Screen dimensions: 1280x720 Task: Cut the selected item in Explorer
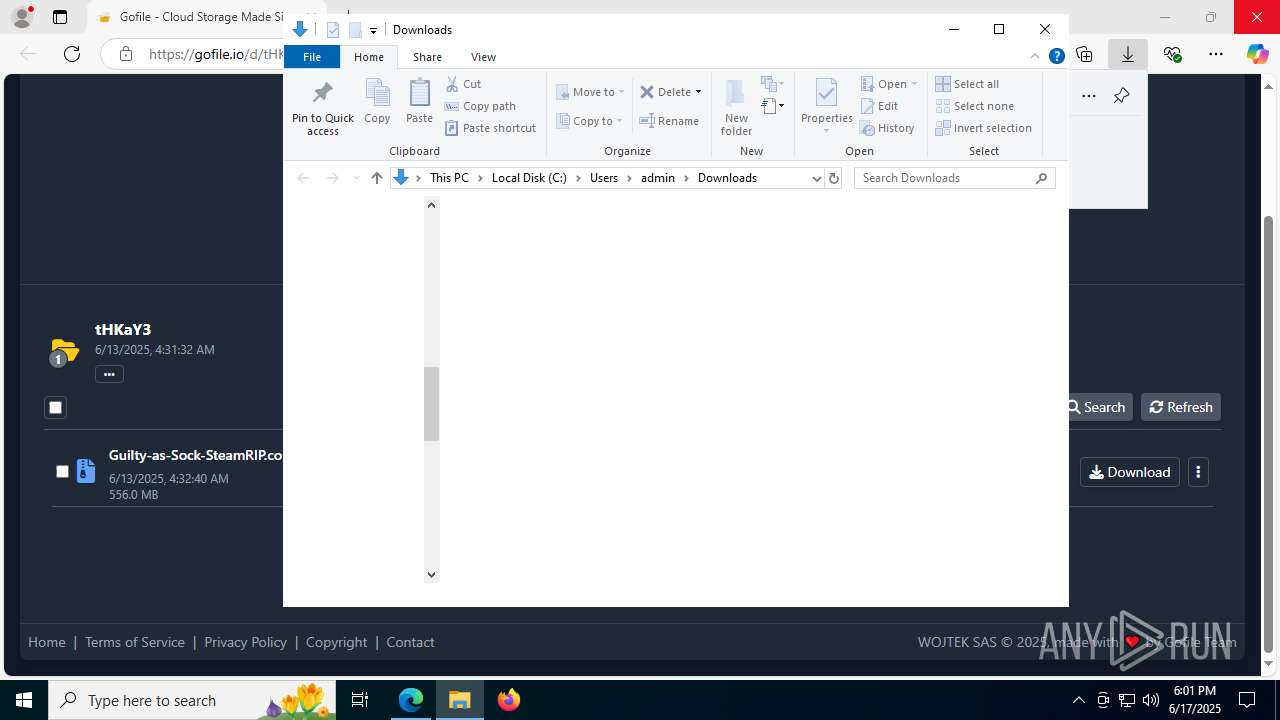463,84
